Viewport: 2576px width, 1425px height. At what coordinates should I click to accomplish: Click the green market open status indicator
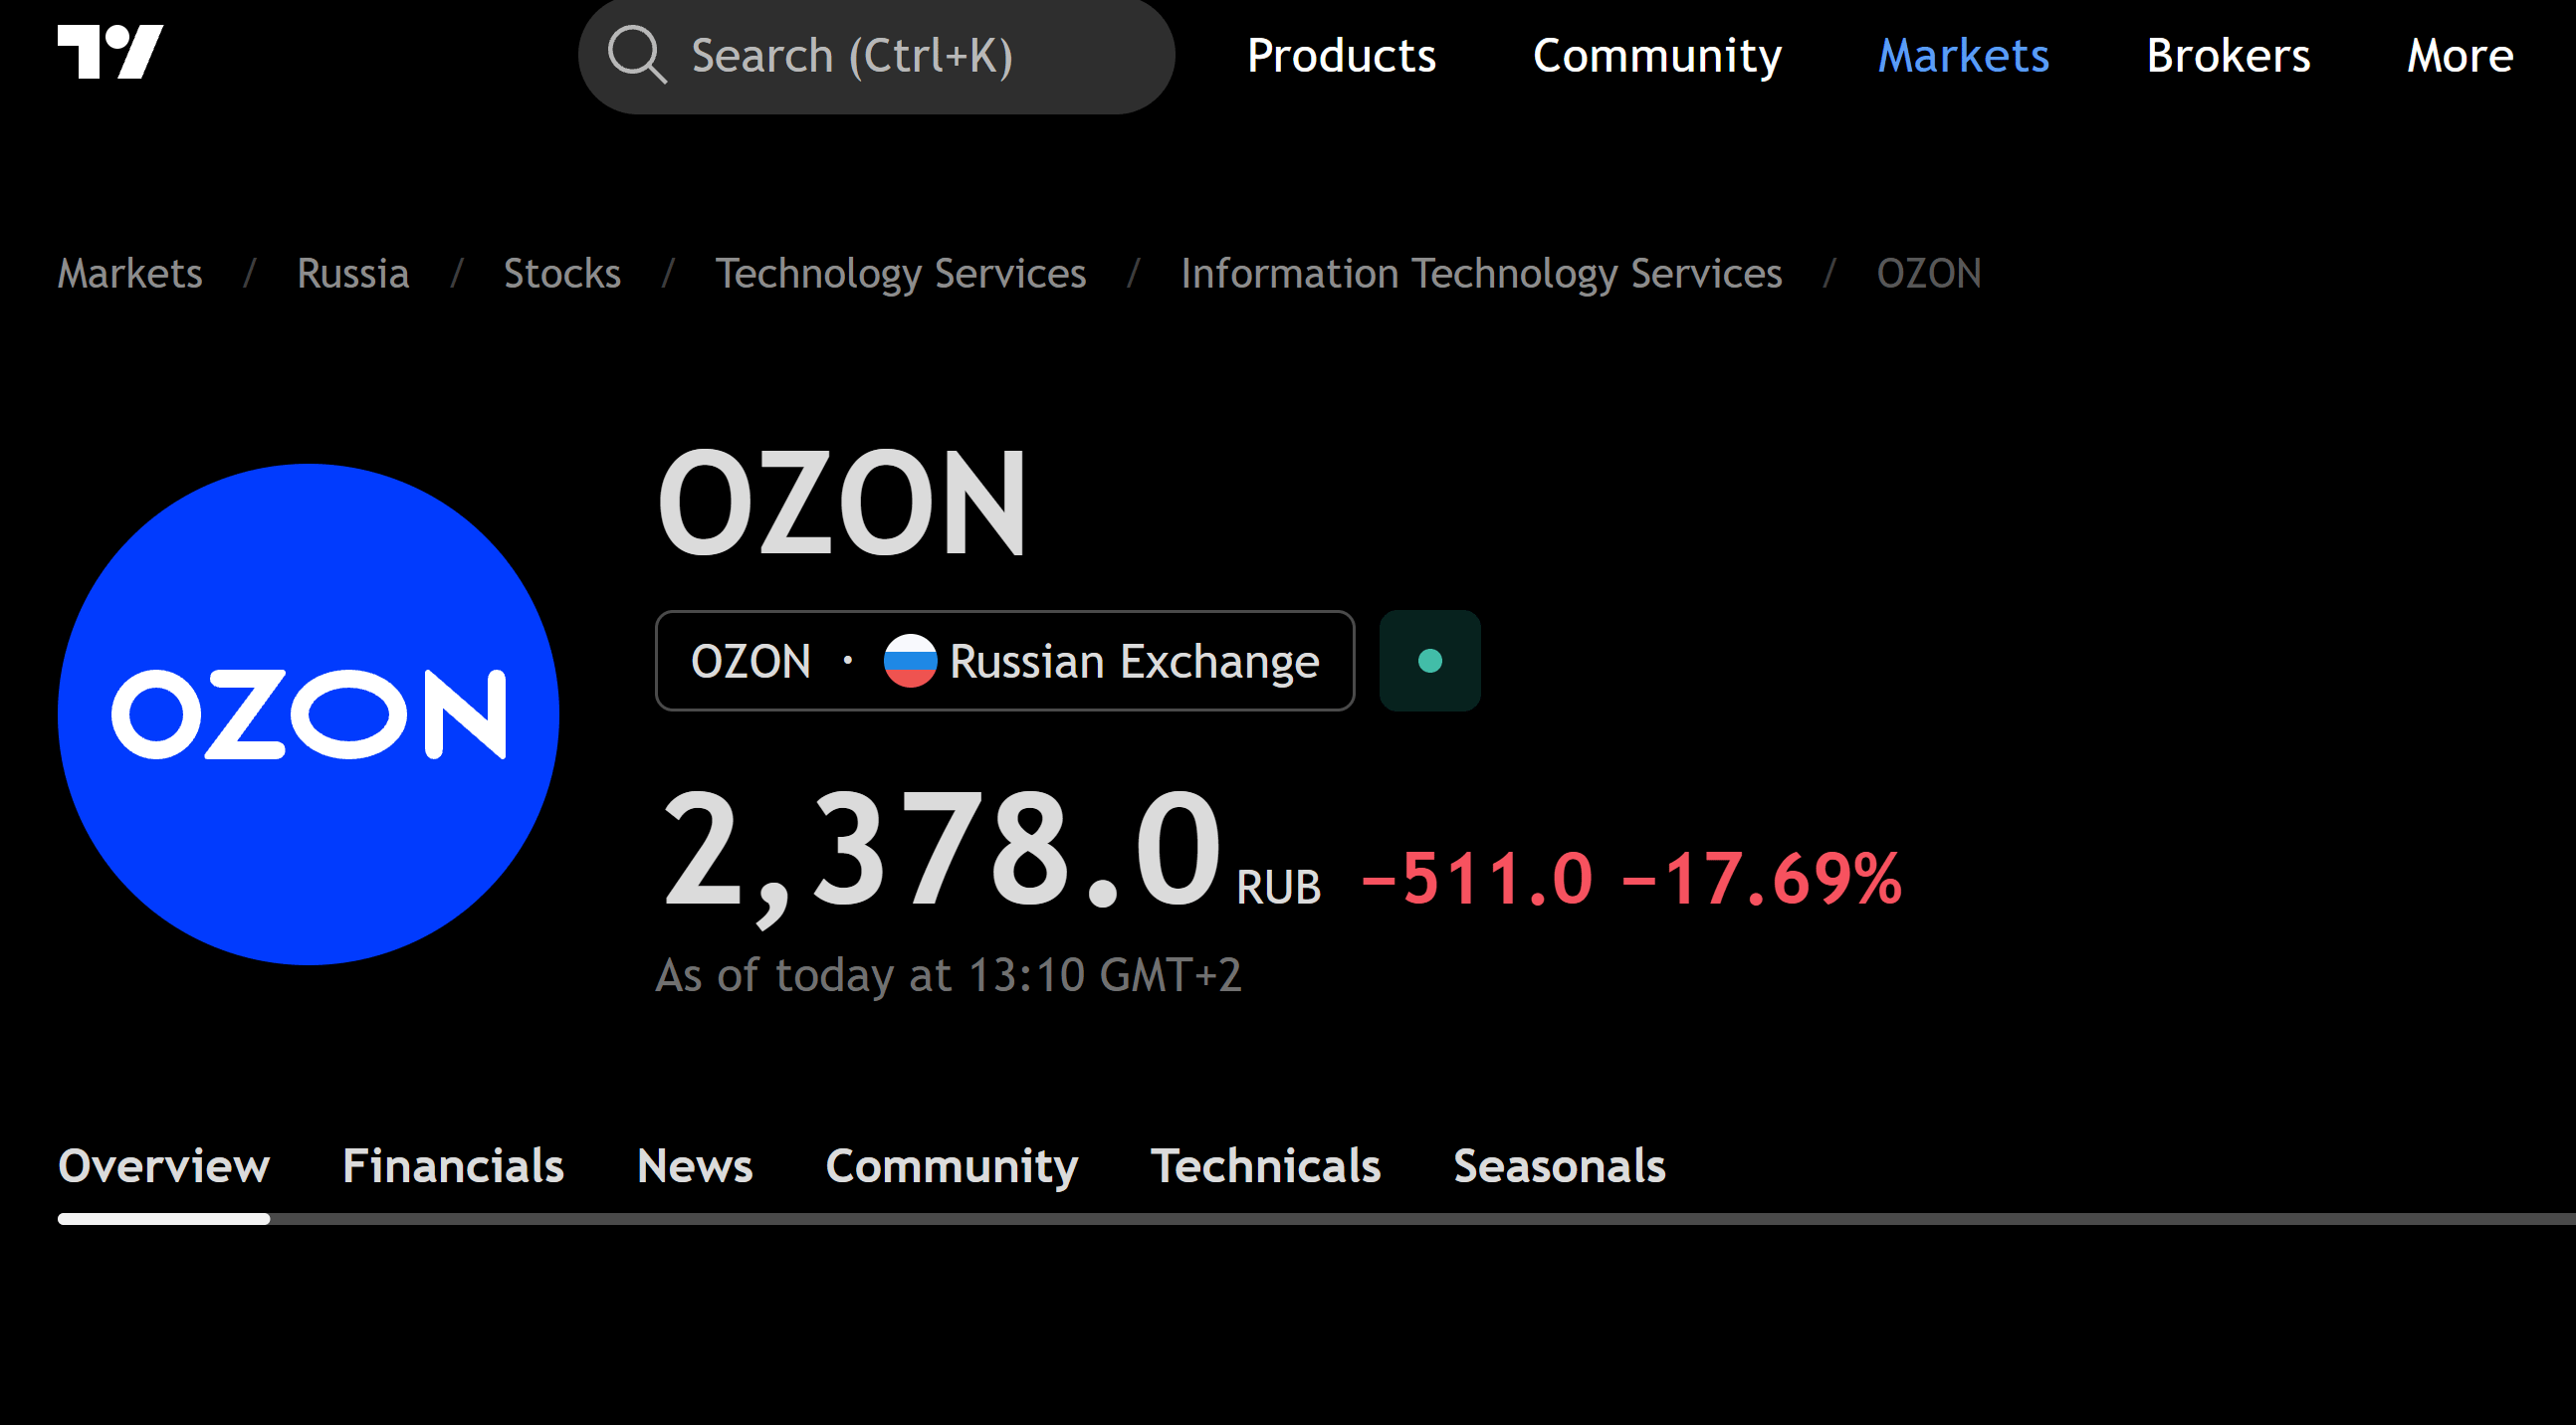tap(1430, 661)
